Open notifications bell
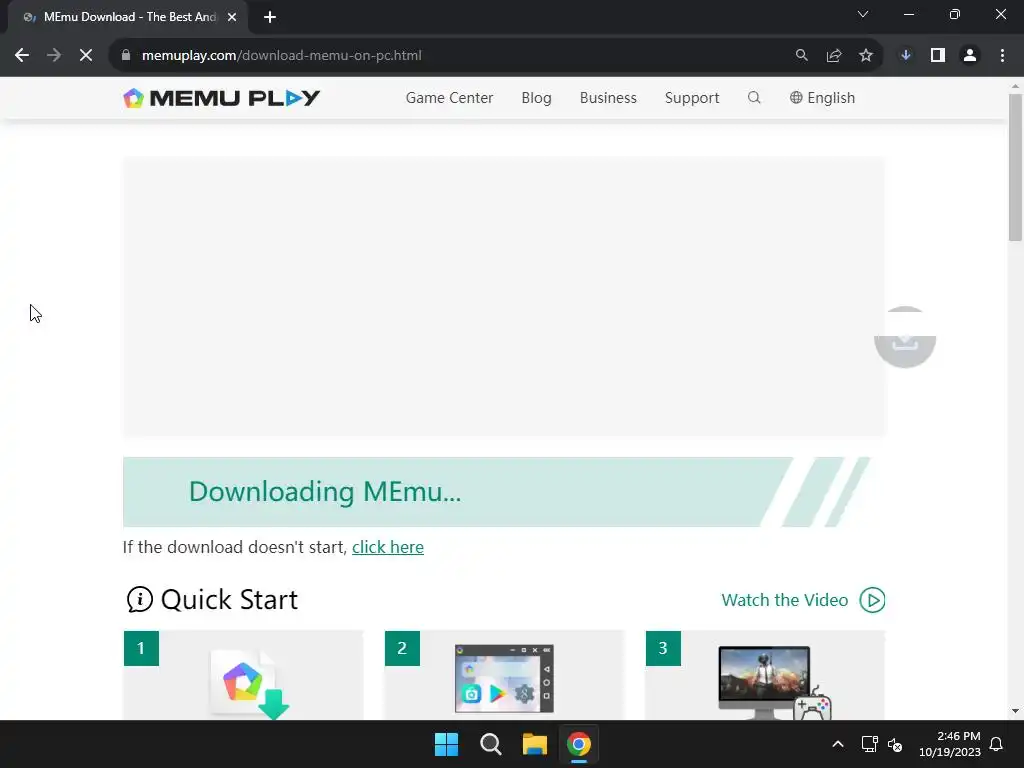 click(x=997, y=744)
